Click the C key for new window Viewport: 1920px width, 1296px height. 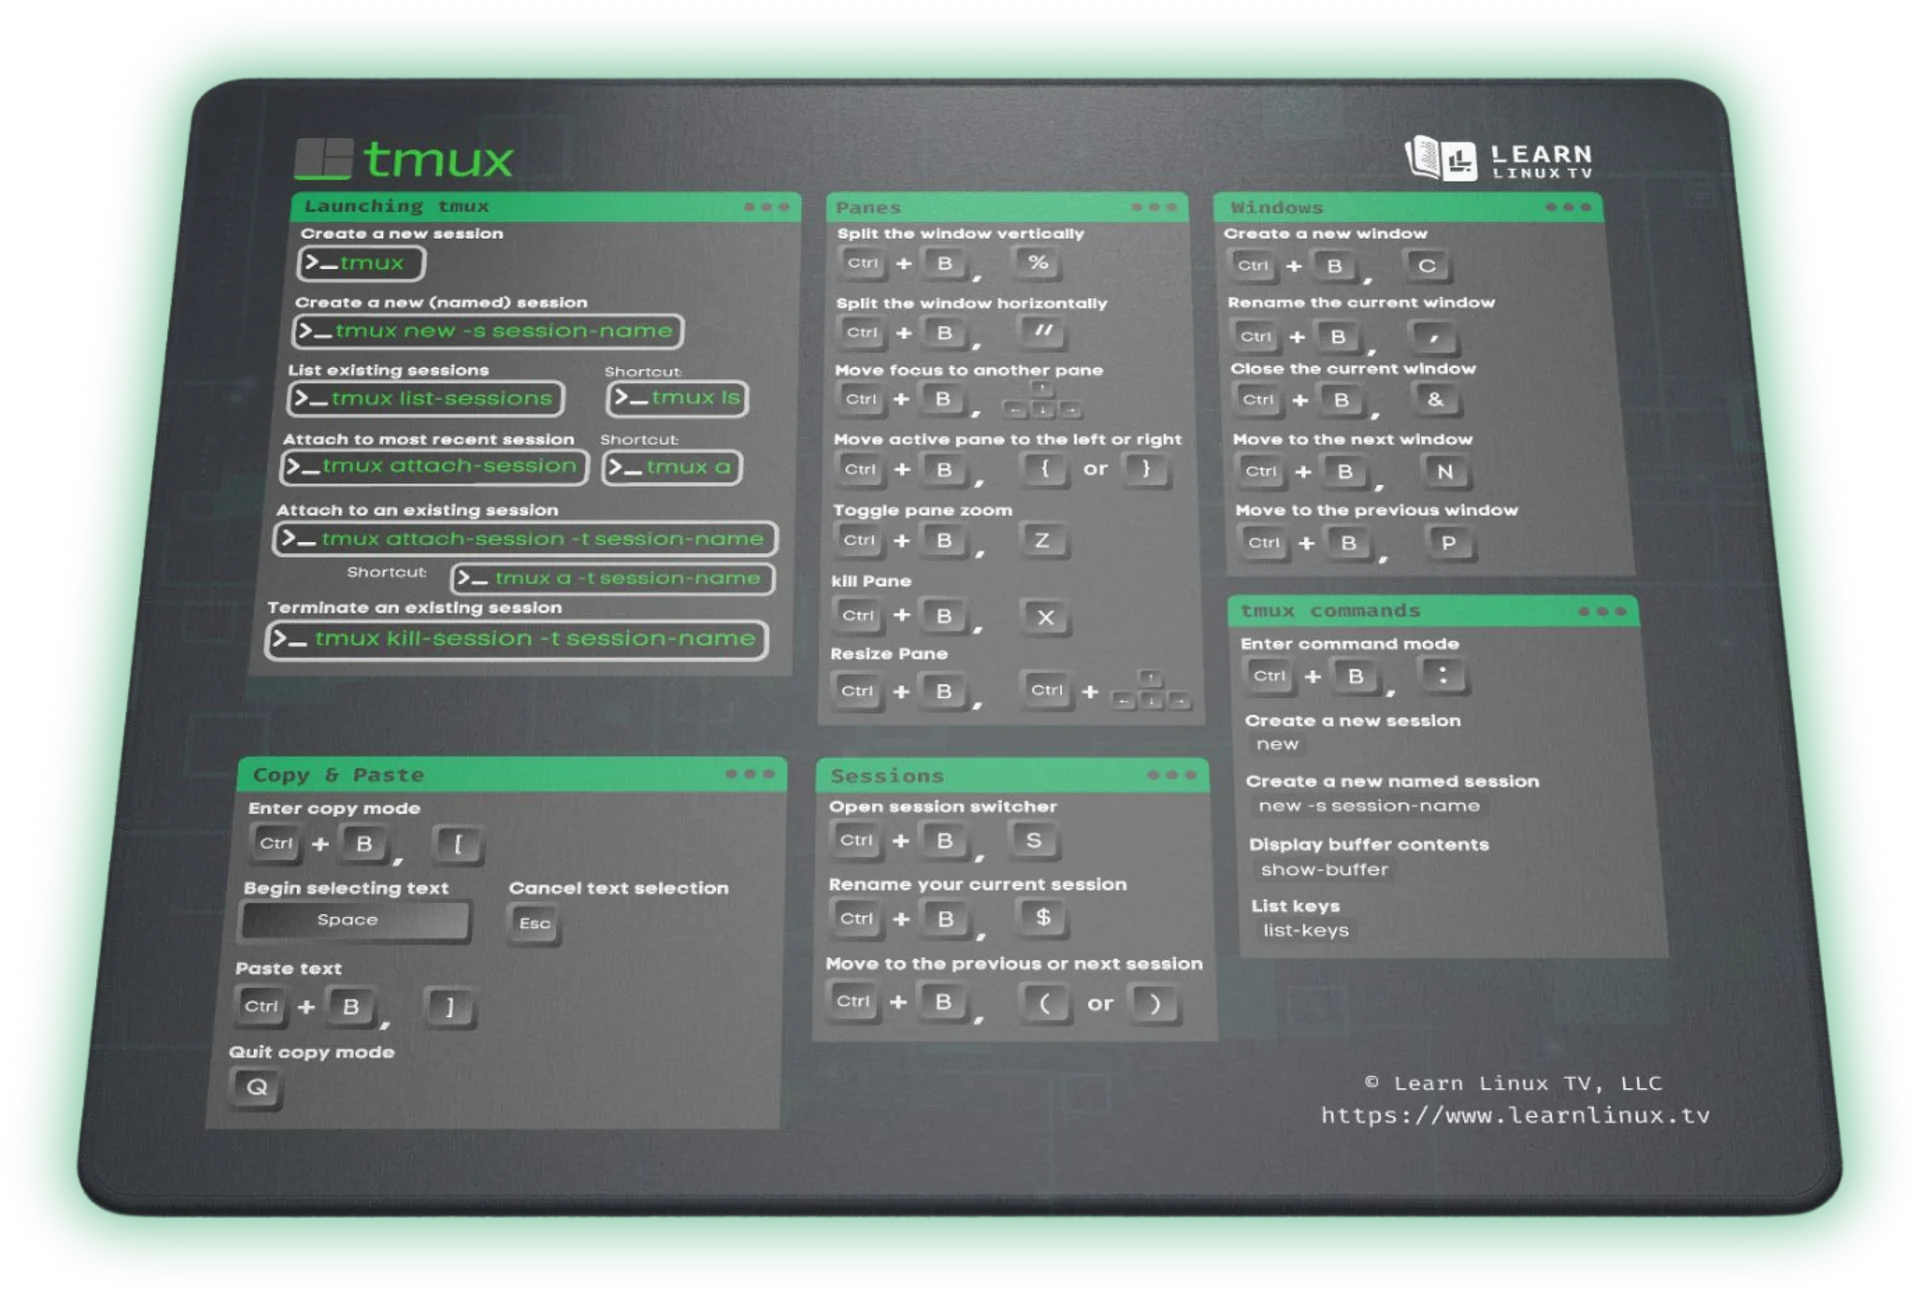pos(1427,266)
